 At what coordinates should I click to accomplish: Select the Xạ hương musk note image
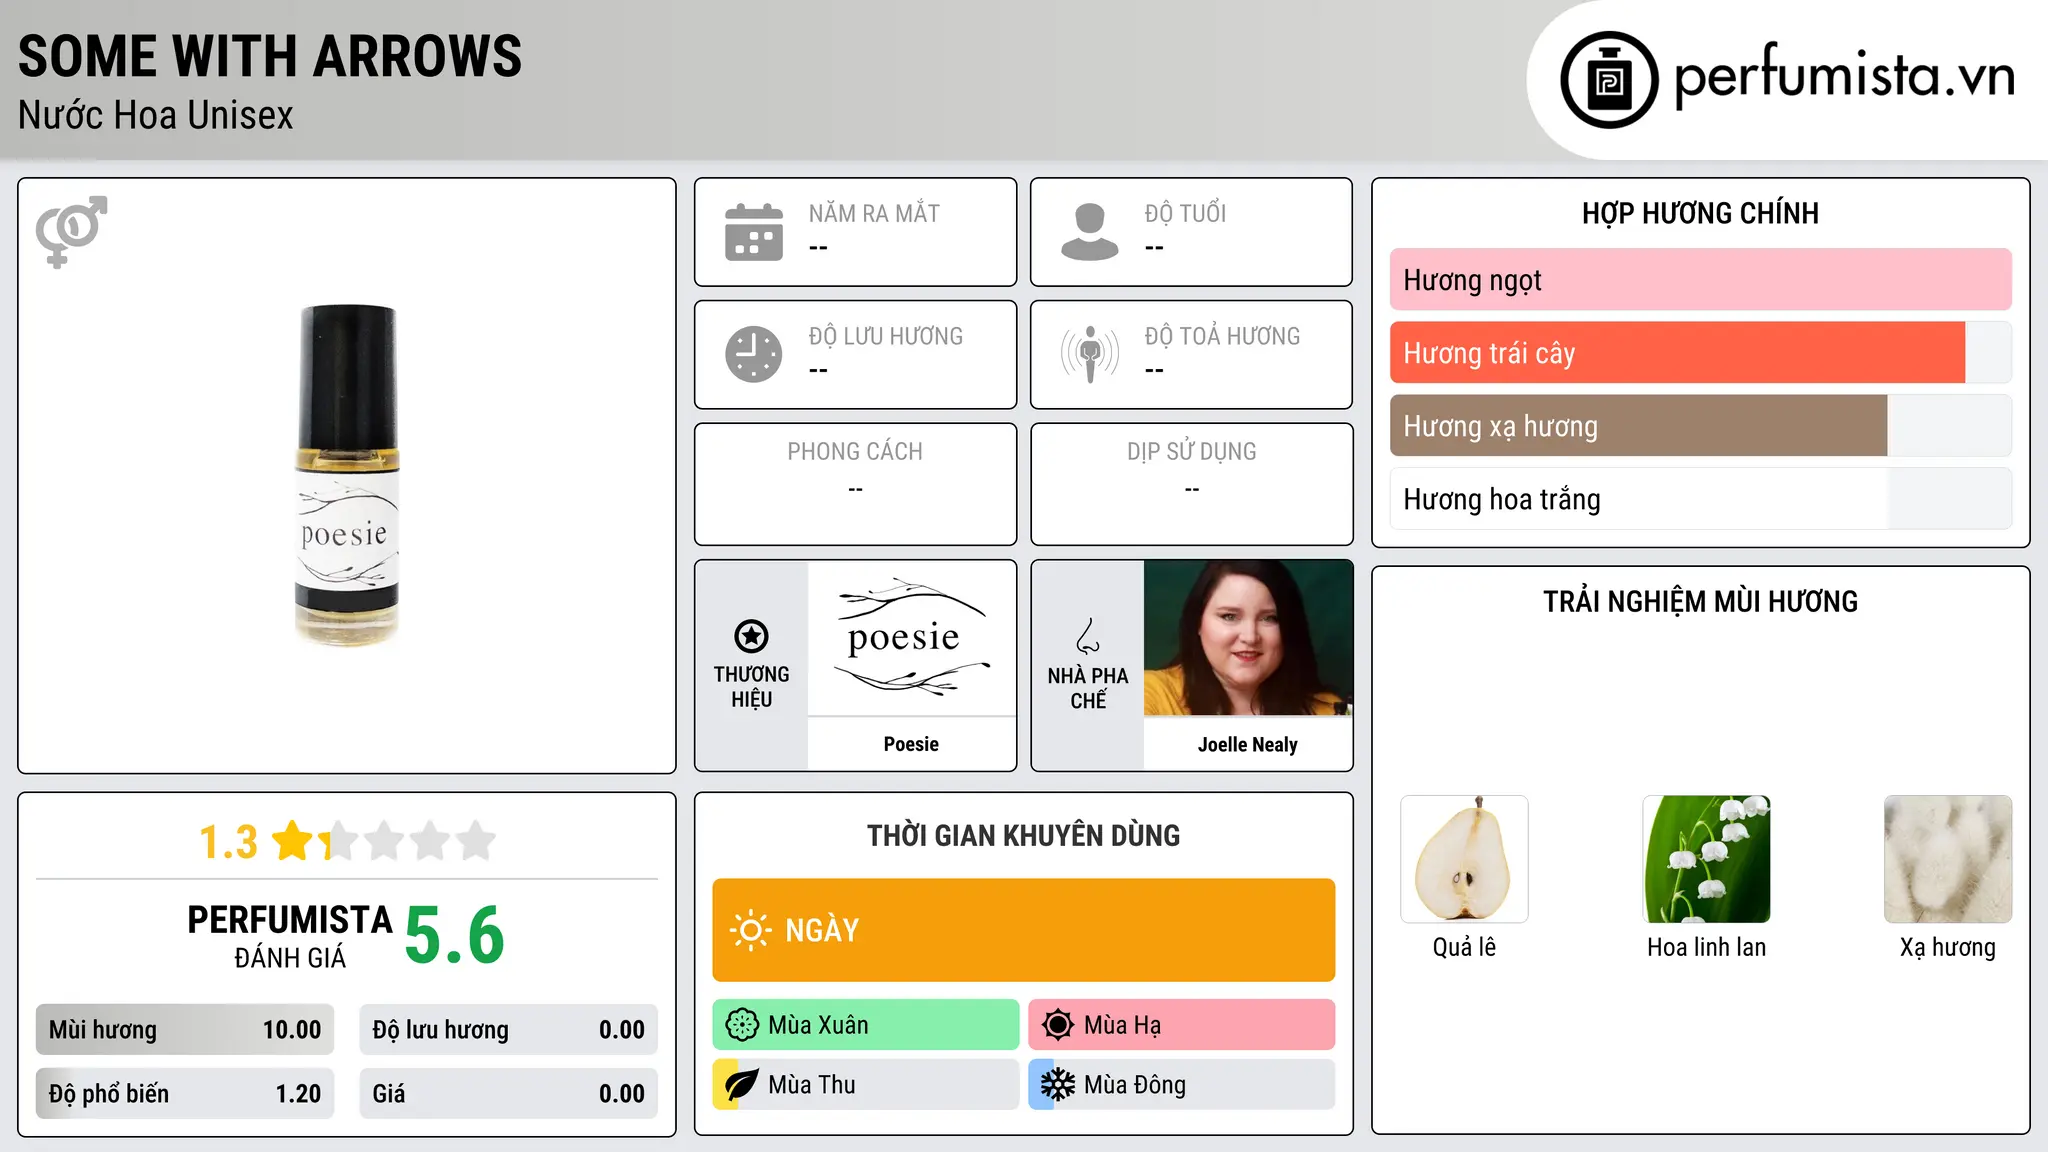[1948, 859]
